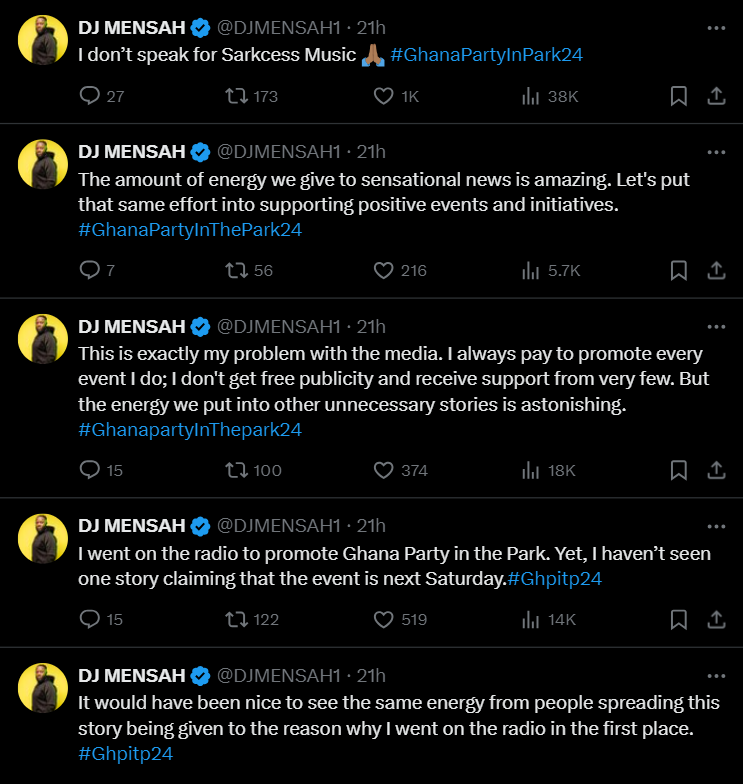This screenshot has height=784, width=743.
Task: Open more options on the Sarkcess Music tweet
Action: coord(716,28)
